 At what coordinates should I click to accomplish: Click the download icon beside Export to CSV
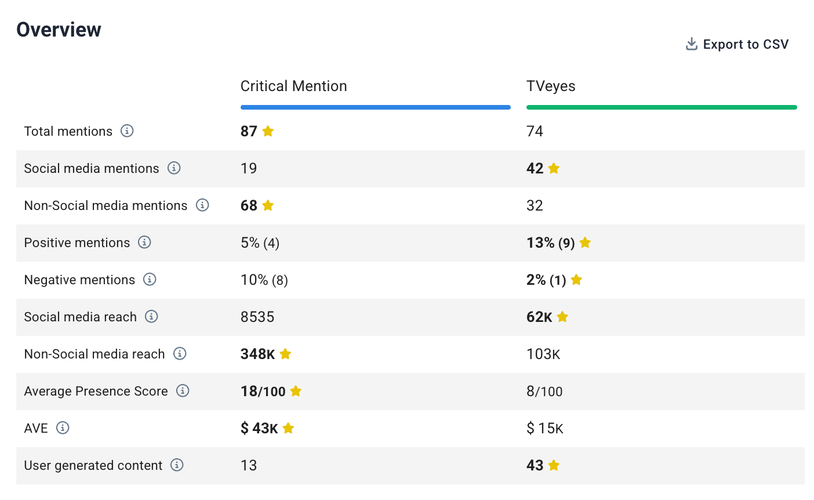[691, 44]
